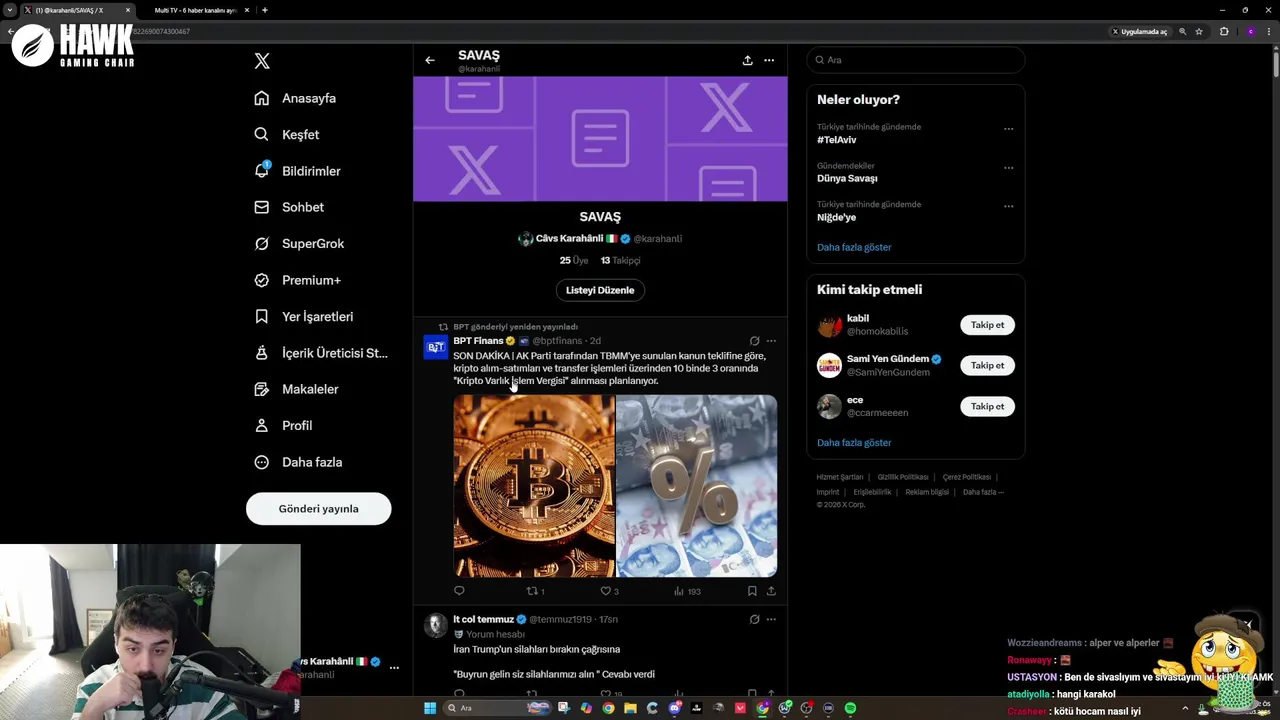Viewport: 1280px width, 720px height.
Task: Open SuperGrok from the sidebar
Action: (x=299, y=243)
